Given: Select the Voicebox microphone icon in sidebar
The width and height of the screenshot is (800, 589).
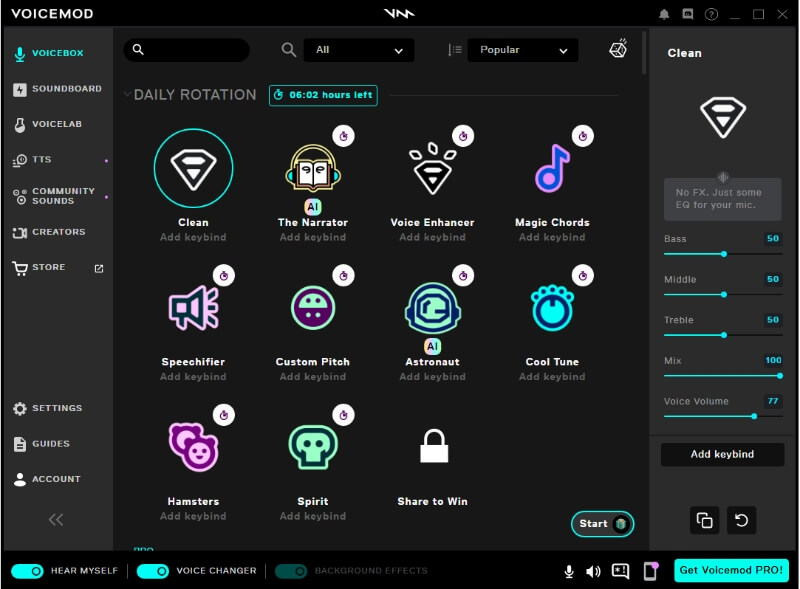Looking at the screenshot, I should pos(18,53).
